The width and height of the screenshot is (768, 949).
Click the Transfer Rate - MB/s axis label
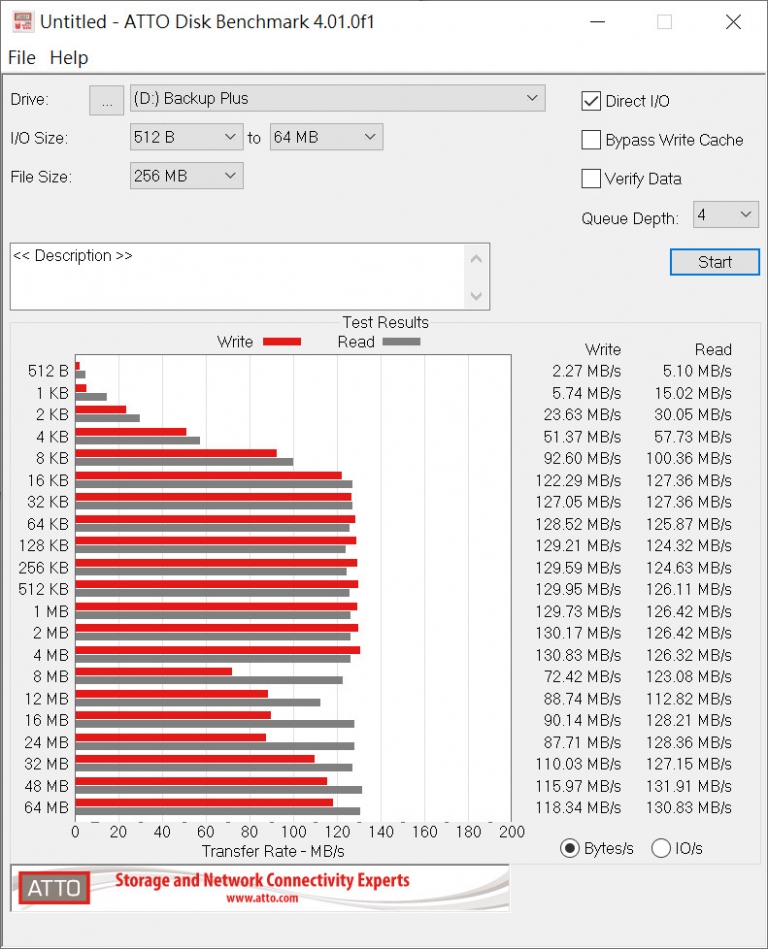coord(273,852)
